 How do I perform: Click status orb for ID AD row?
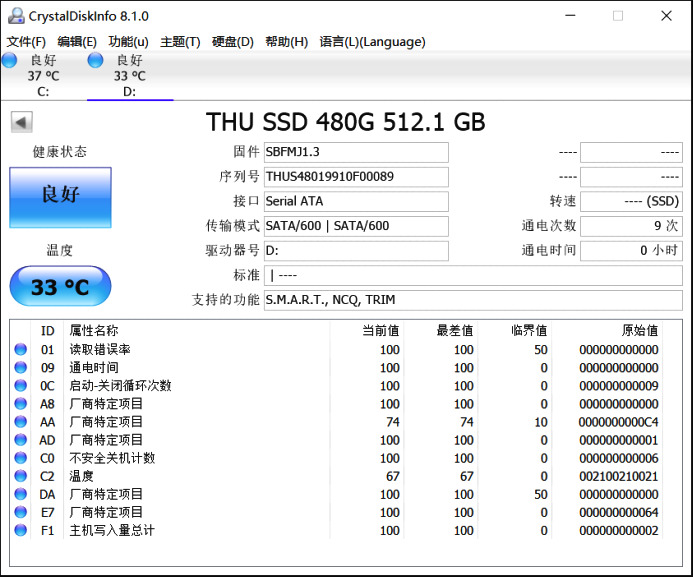point(20,440)
